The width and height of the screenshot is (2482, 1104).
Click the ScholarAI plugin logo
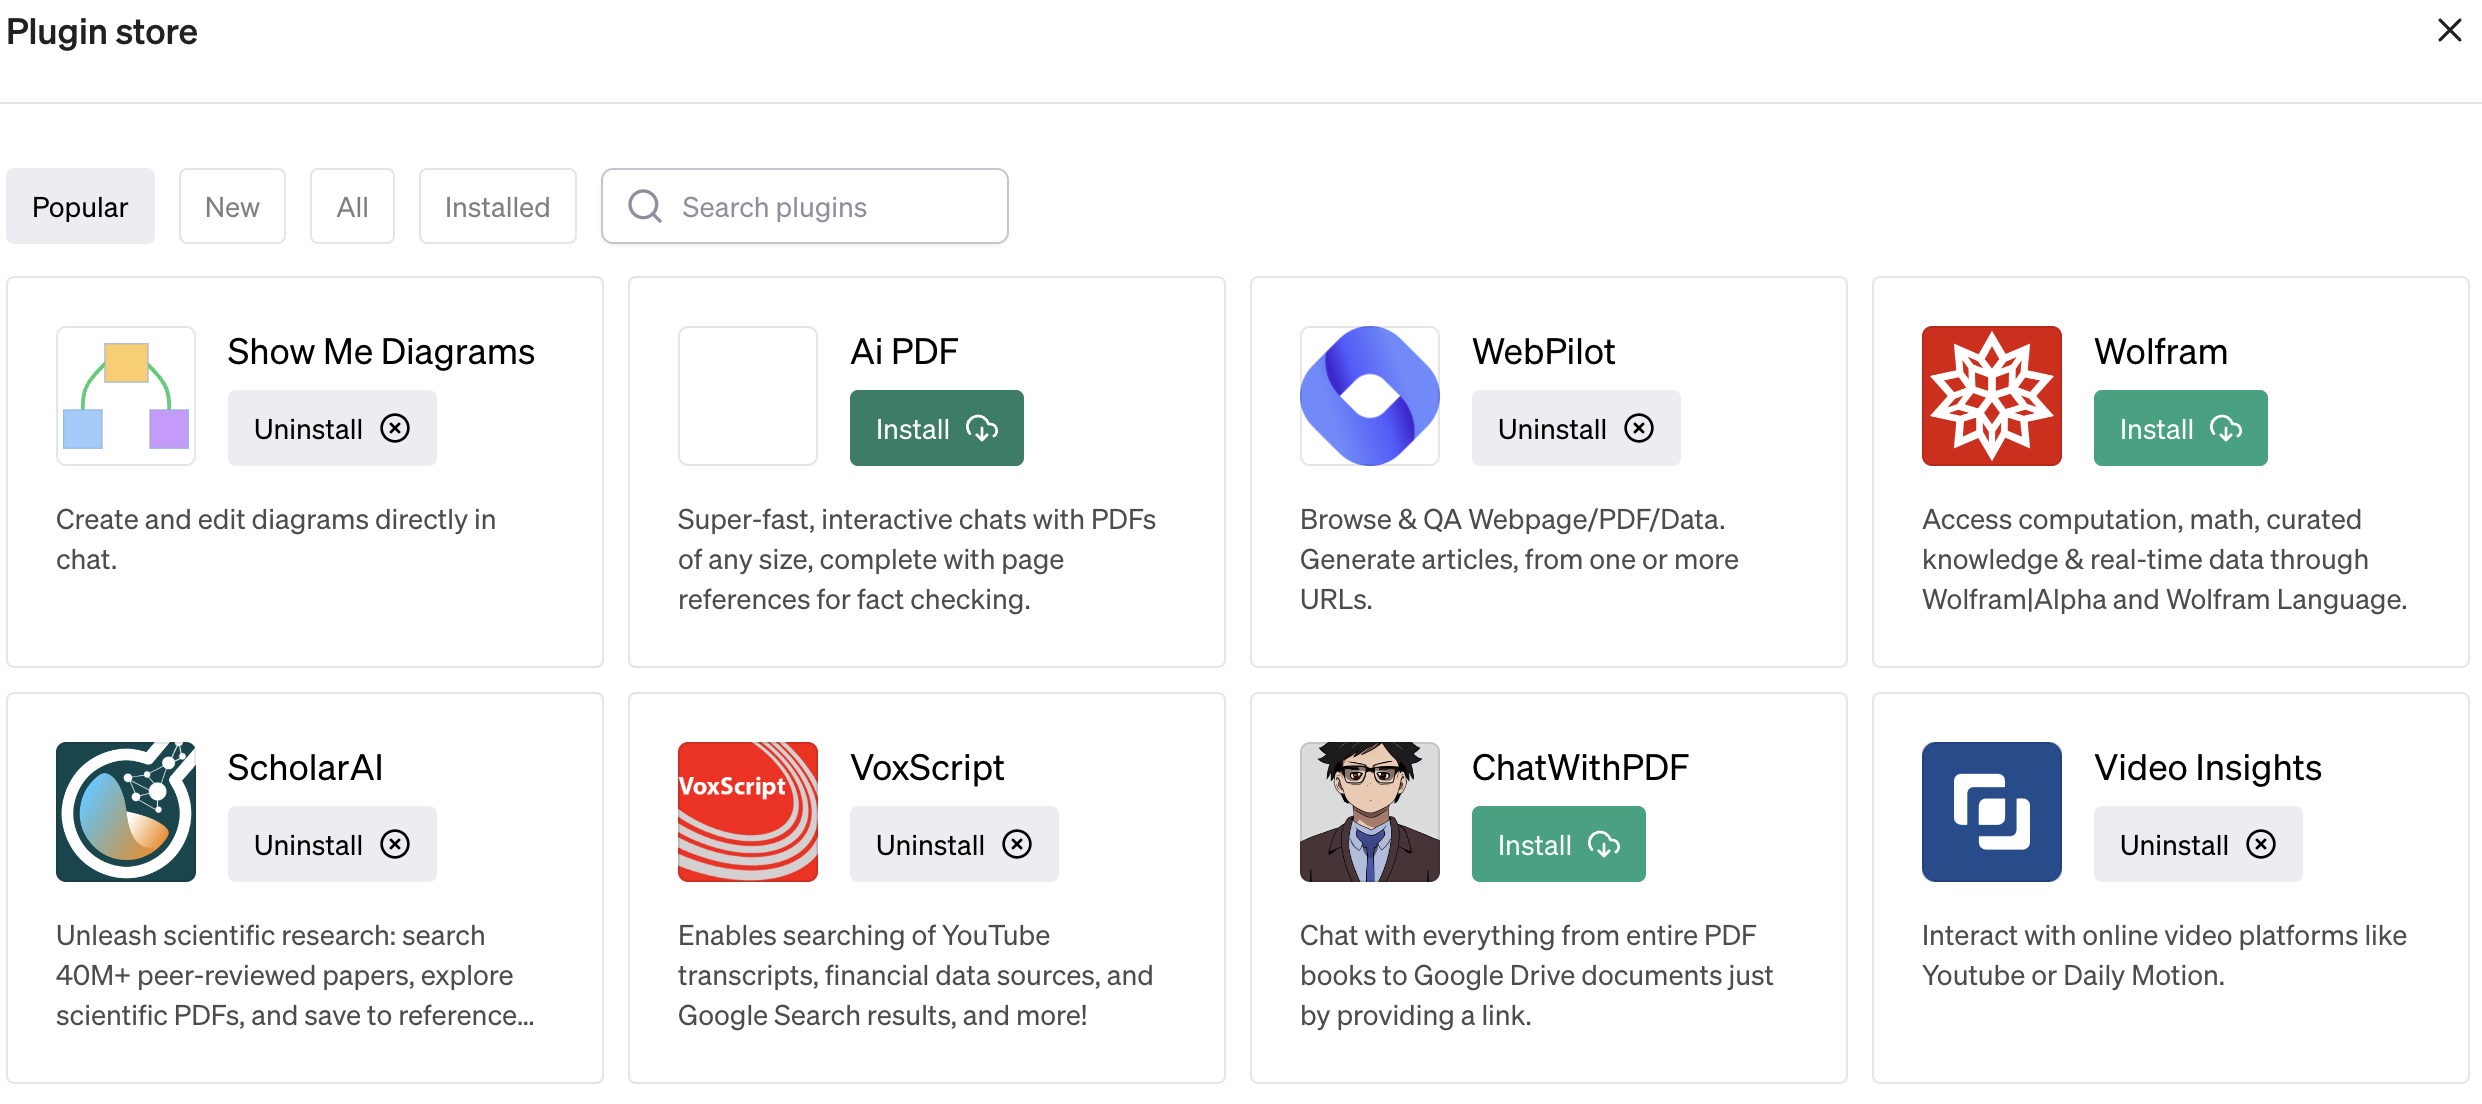(x=126, y=812)
